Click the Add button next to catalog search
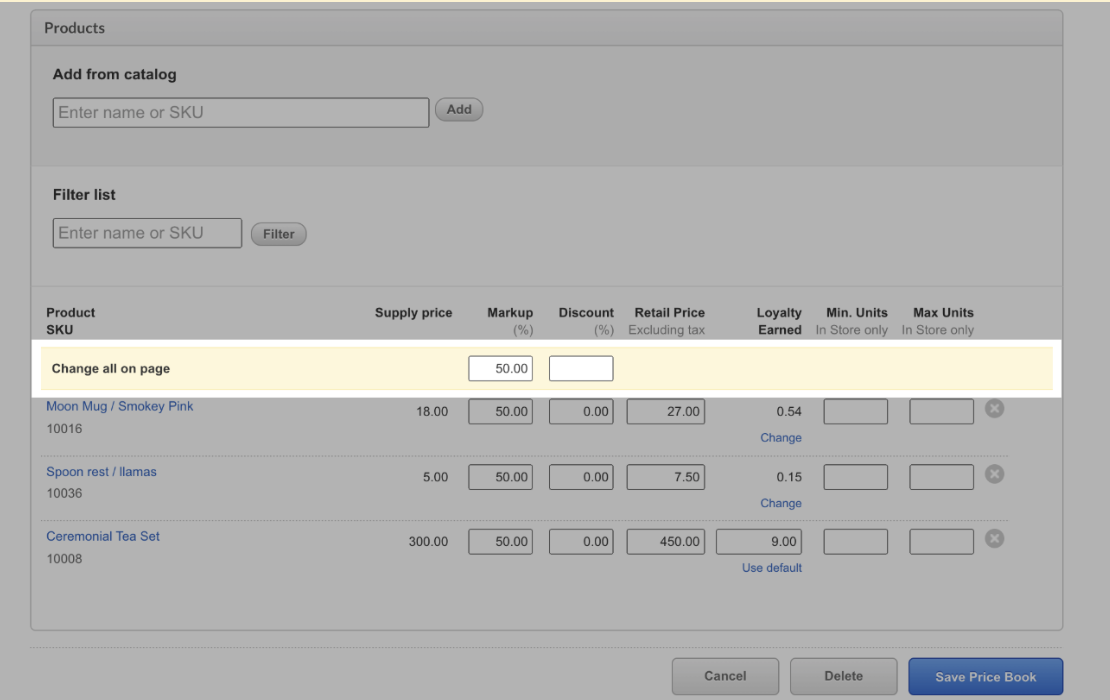 [x=459, y=110]
